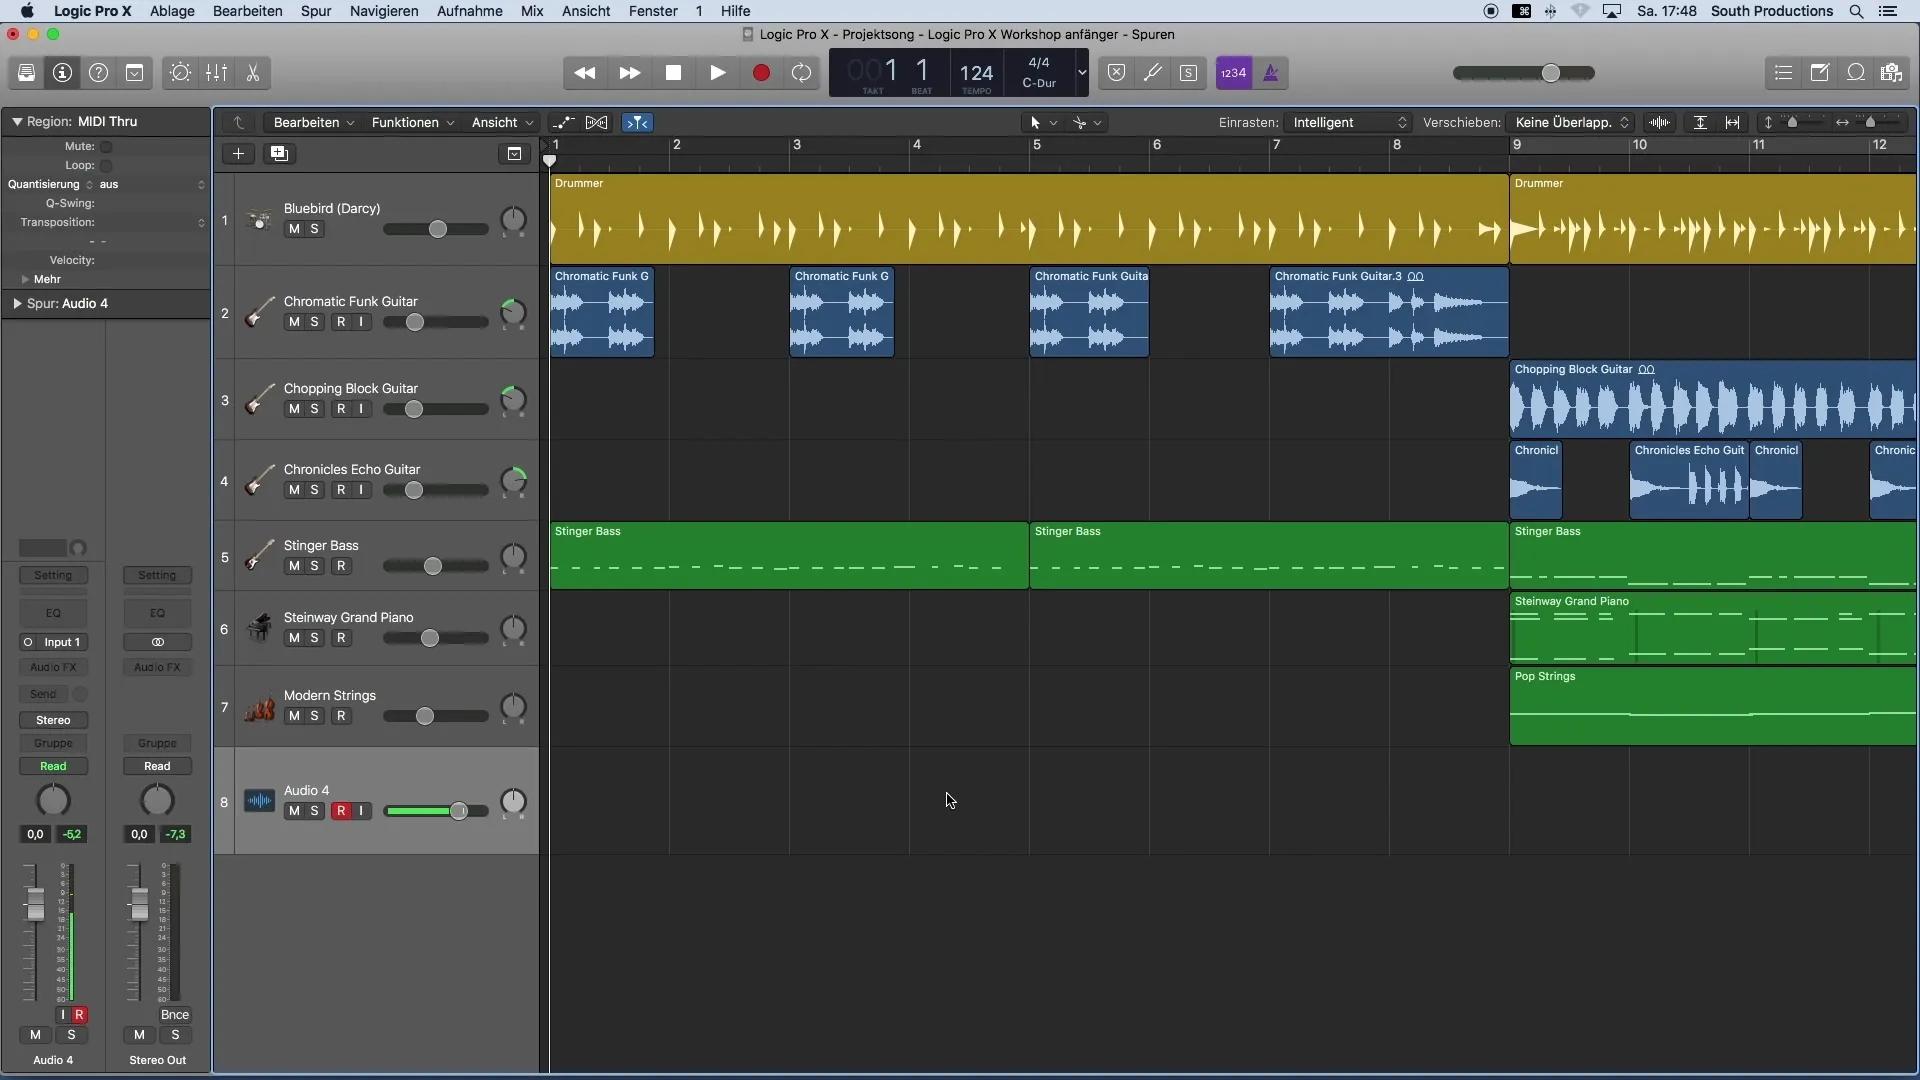Toggle input monitoring on Chopping Block Guitar
The width and height of the screenshot is (1920, 1080).
361,409
